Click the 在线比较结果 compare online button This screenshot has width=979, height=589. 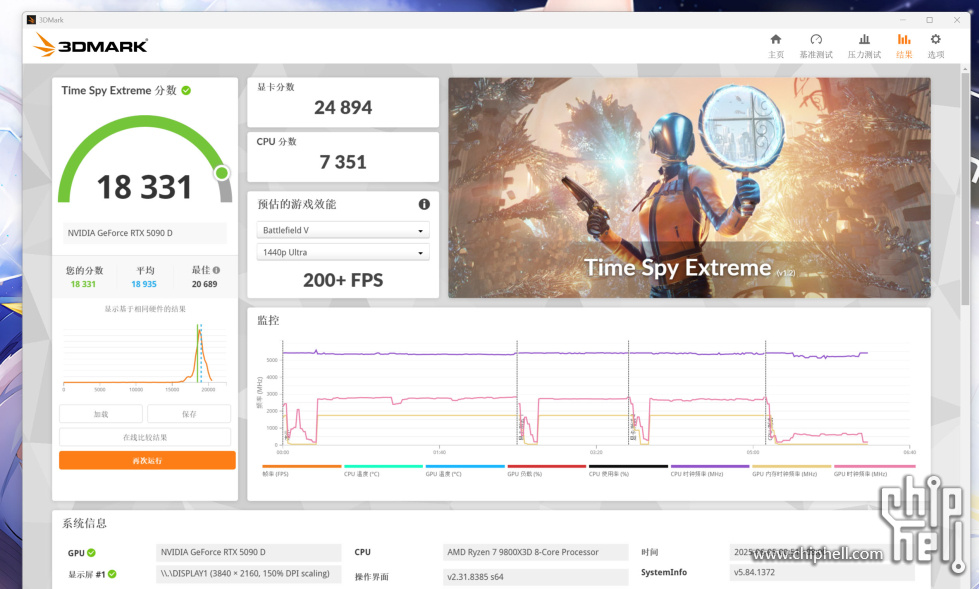click(145, 437)
